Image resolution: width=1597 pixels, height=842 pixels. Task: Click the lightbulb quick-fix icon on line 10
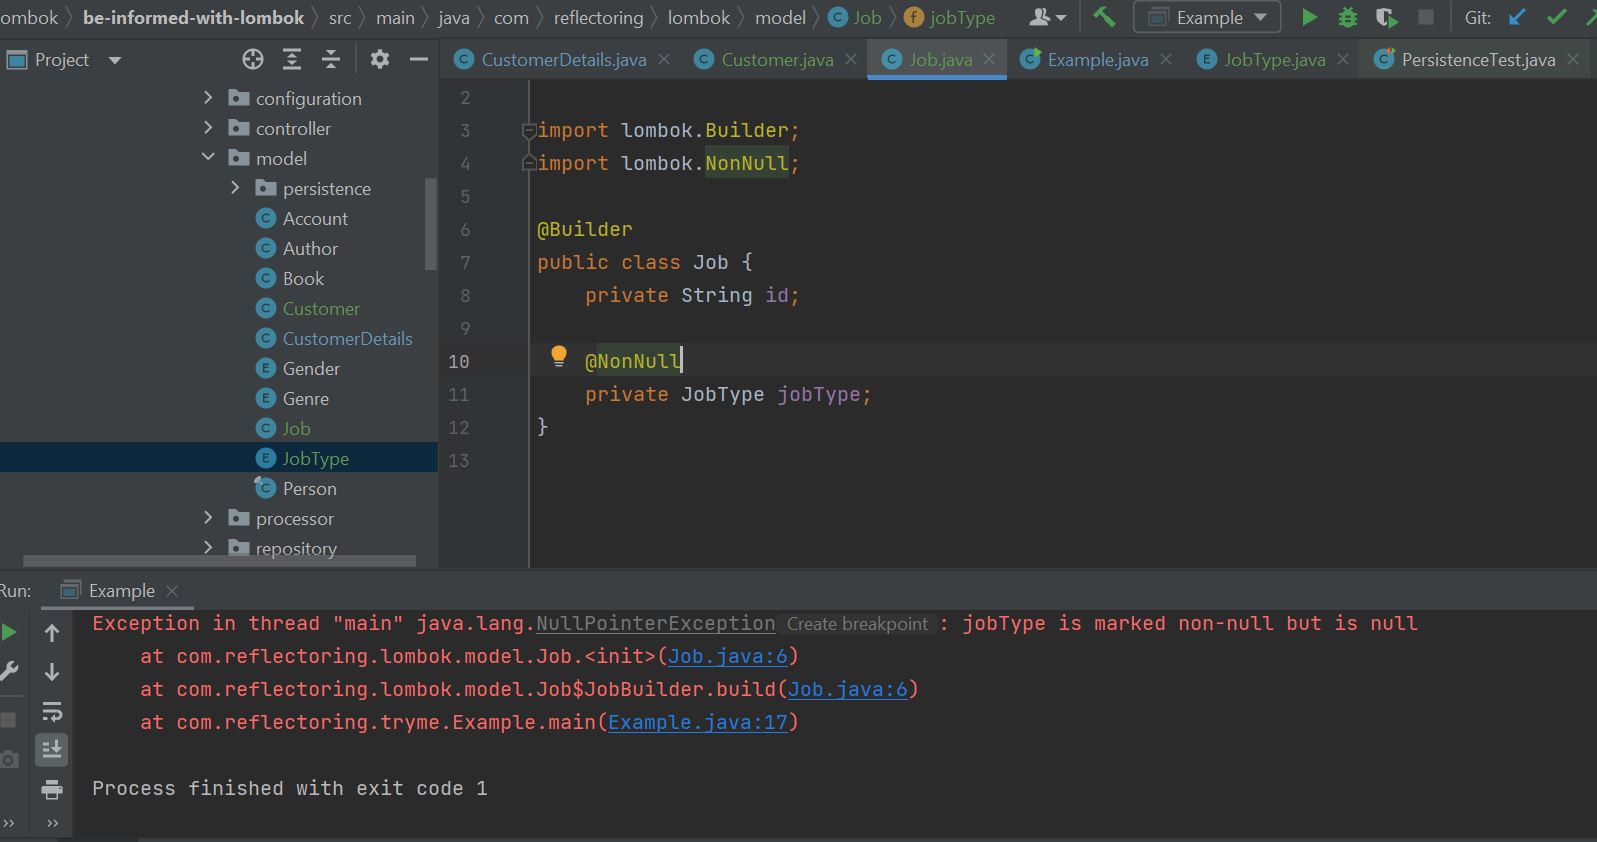click(559, 357)
